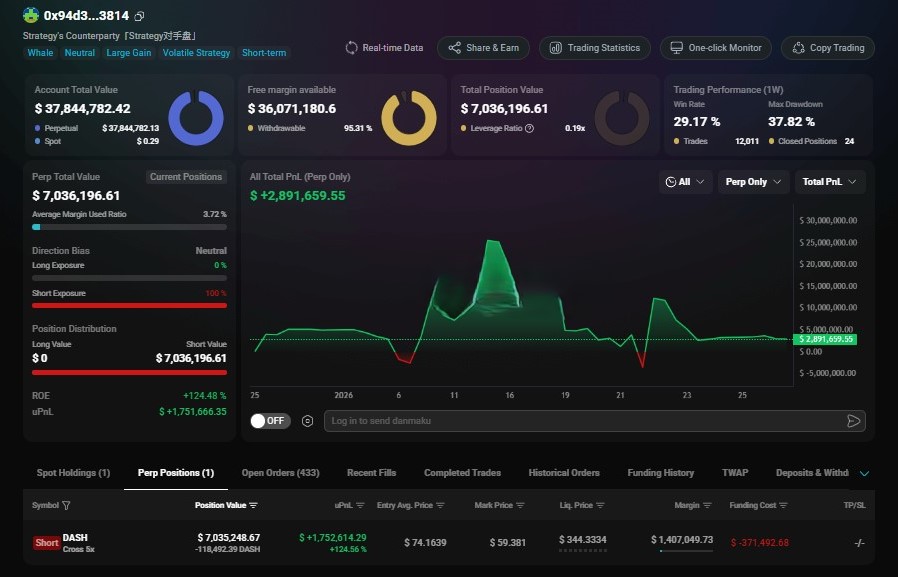Screen dimensions: 898x577
Task: Copy the wallet address using copy icon
Action: click(x=139, y=16)
